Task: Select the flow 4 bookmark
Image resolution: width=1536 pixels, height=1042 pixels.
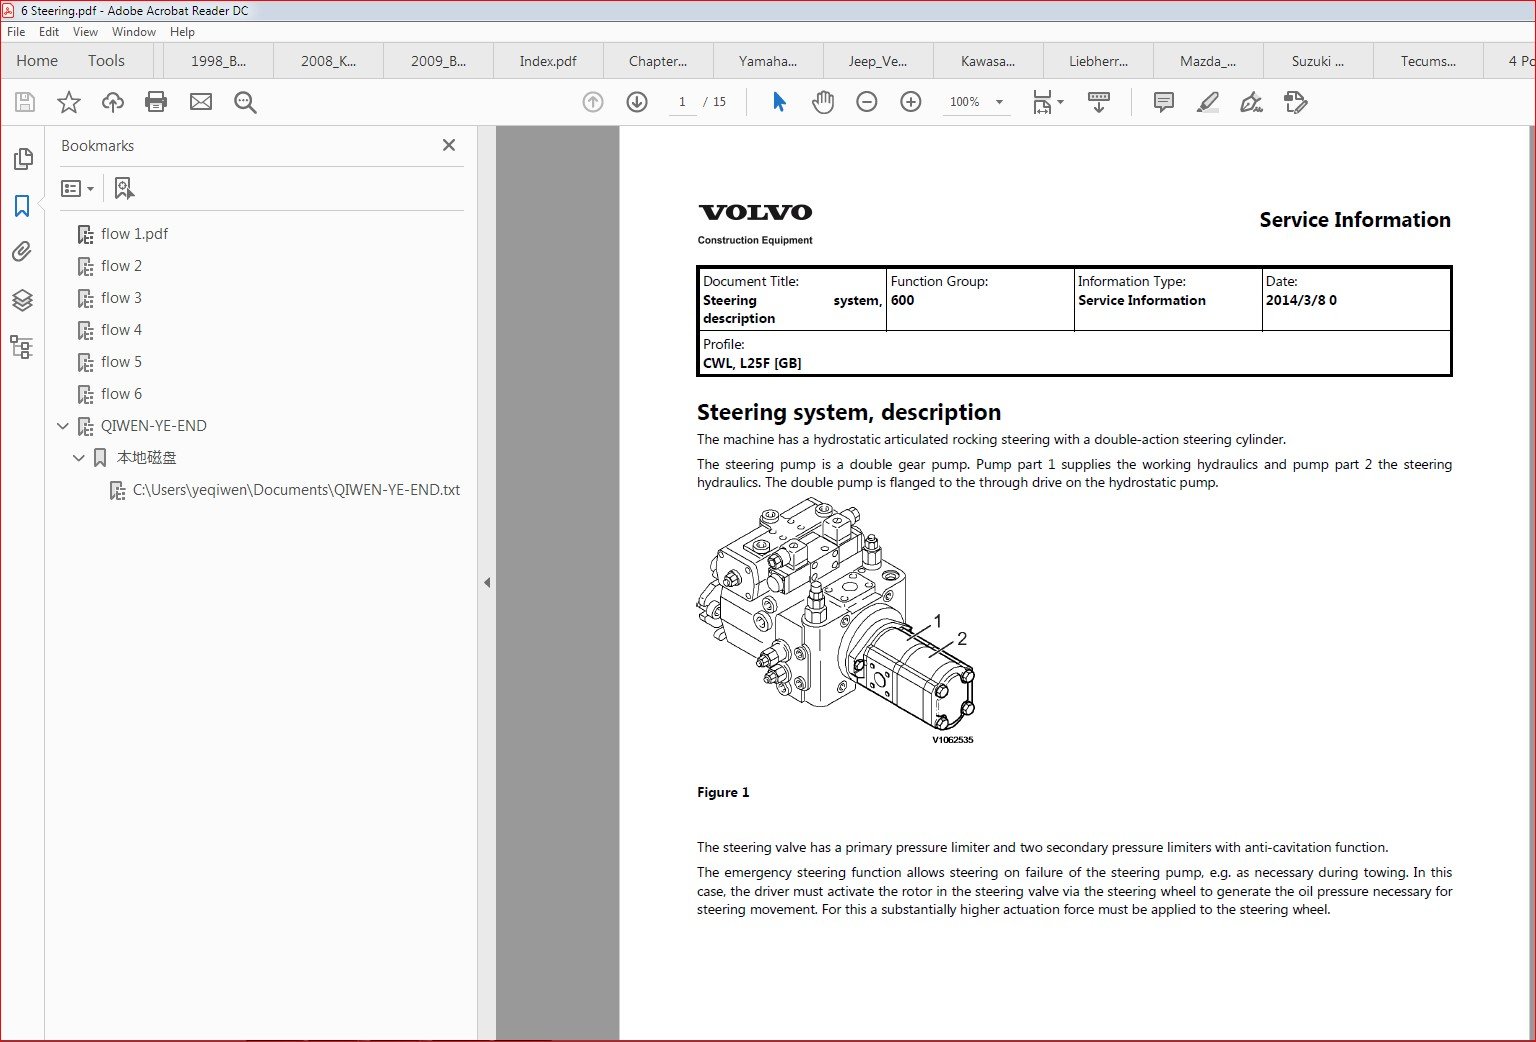Action: click(121, 330)
